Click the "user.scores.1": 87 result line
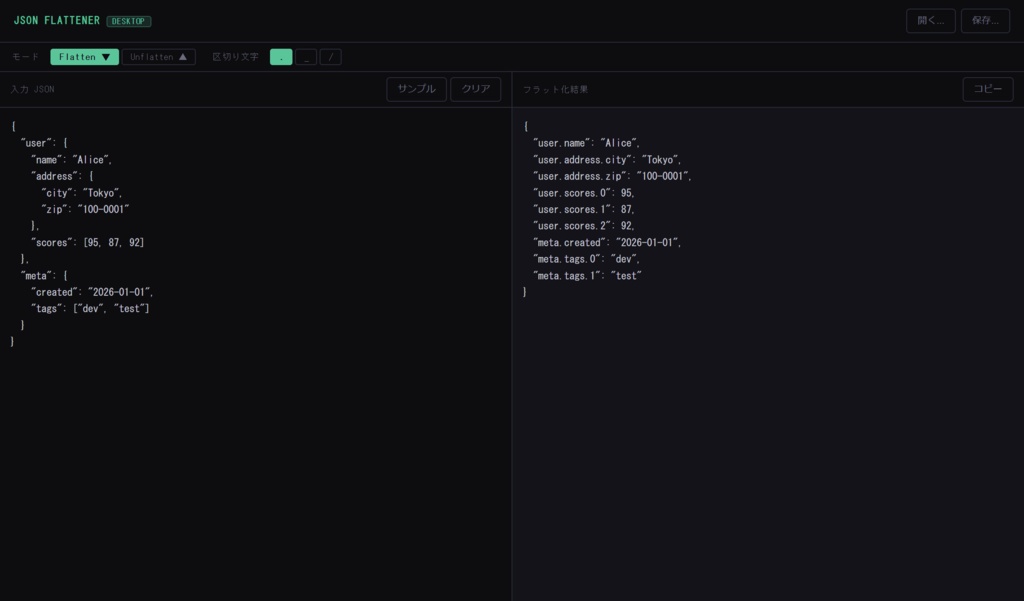Viewport: 1024px width, 601px height. [x=584, y=209]
